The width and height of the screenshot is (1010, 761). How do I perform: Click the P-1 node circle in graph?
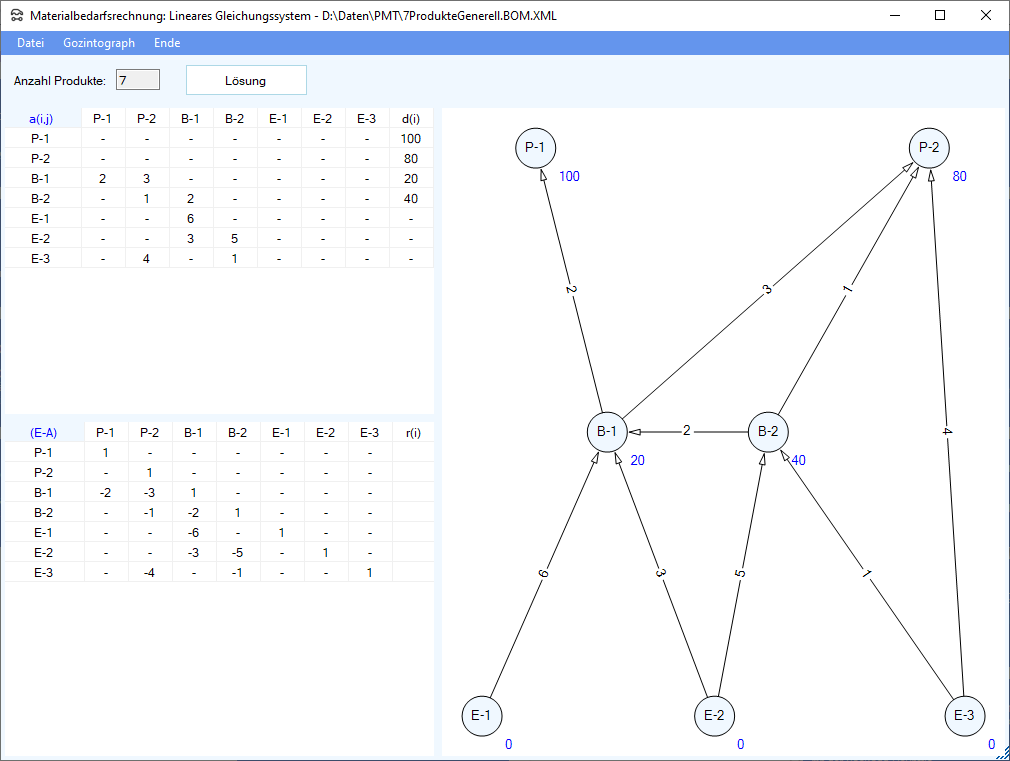[535, 148]
